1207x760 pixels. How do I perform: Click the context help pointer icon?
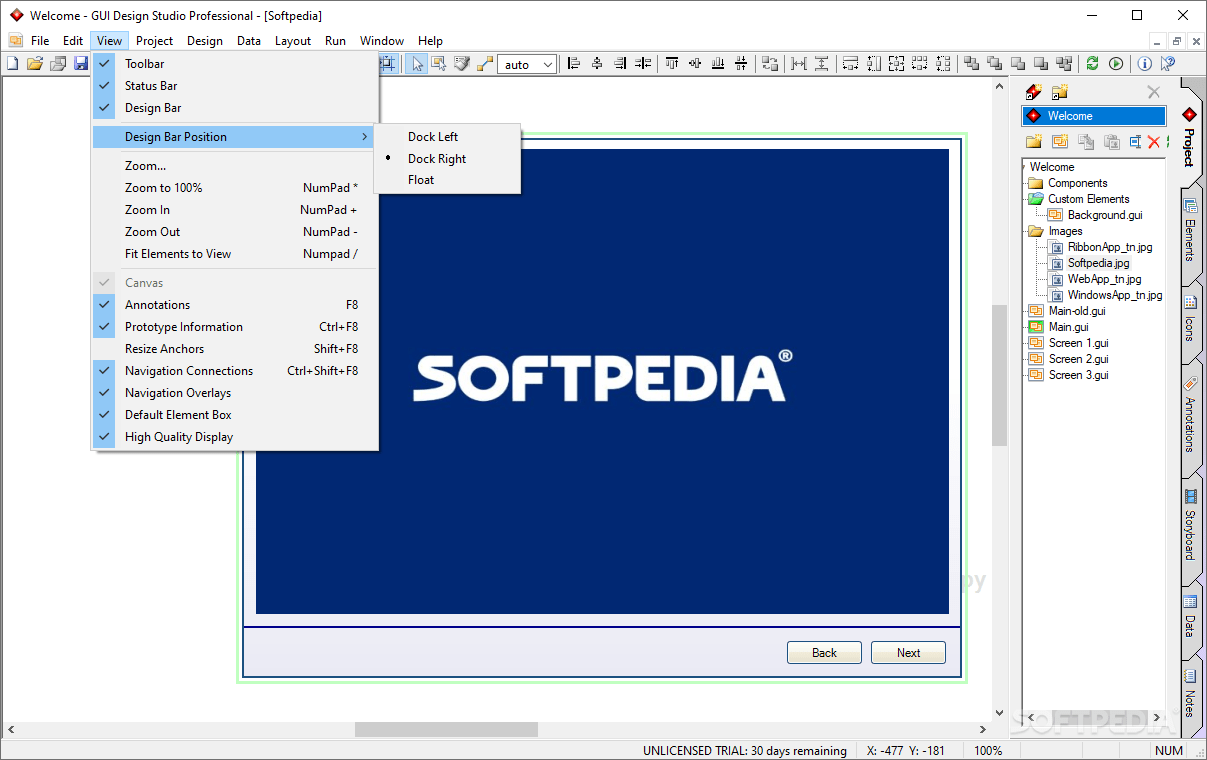point(1167,64)
